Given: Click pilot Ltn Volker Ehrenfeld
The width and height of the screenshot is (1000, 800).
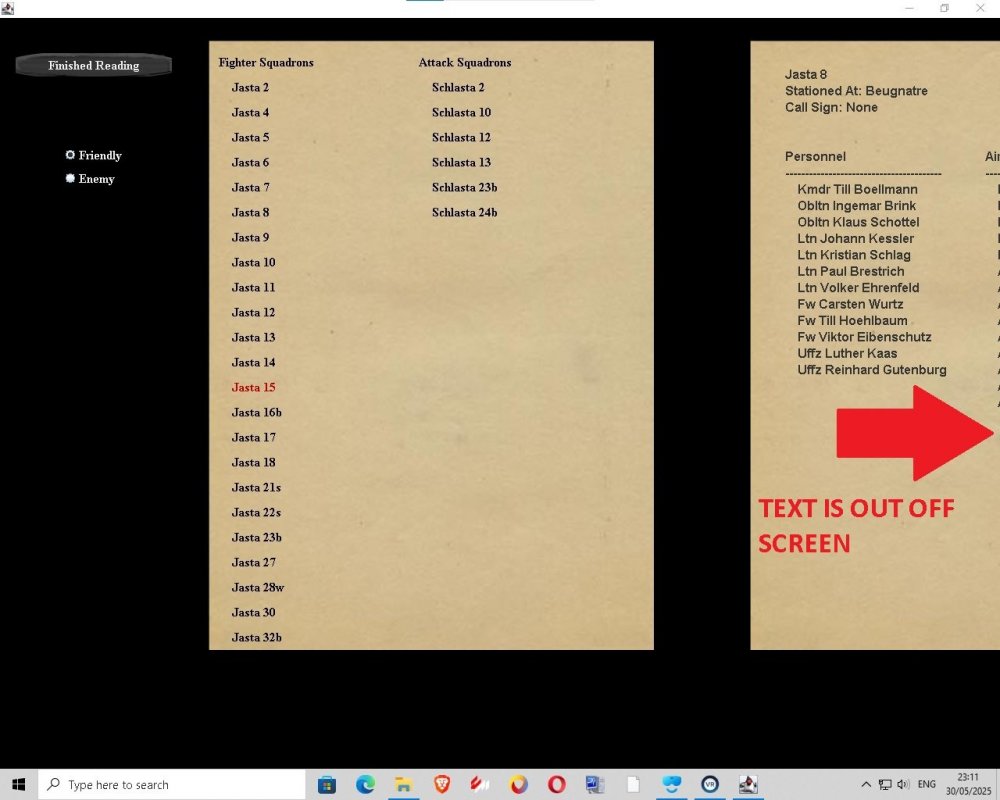Looking at the screenshot, I should [858, 288].
